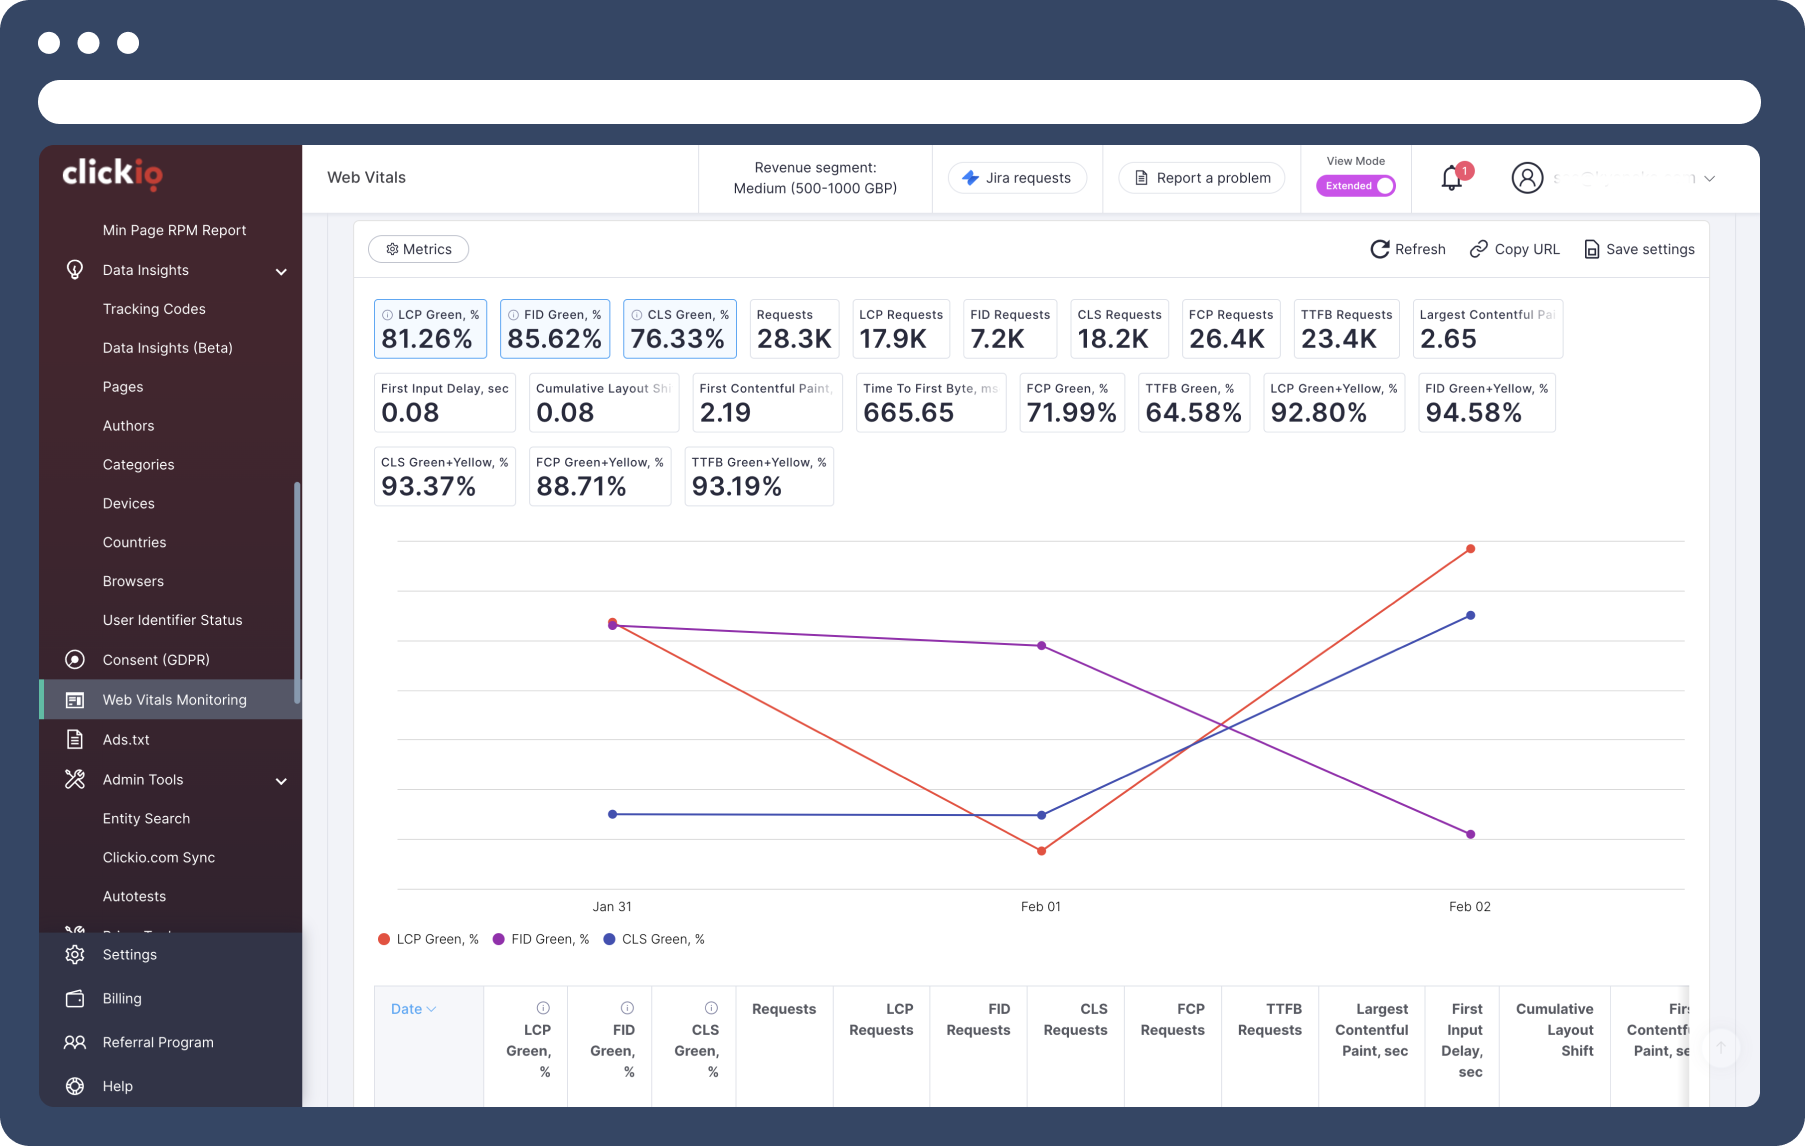Click the Save settings document icon
Viewport: 1805px width, 1146px height.
tap(1591, 249)
